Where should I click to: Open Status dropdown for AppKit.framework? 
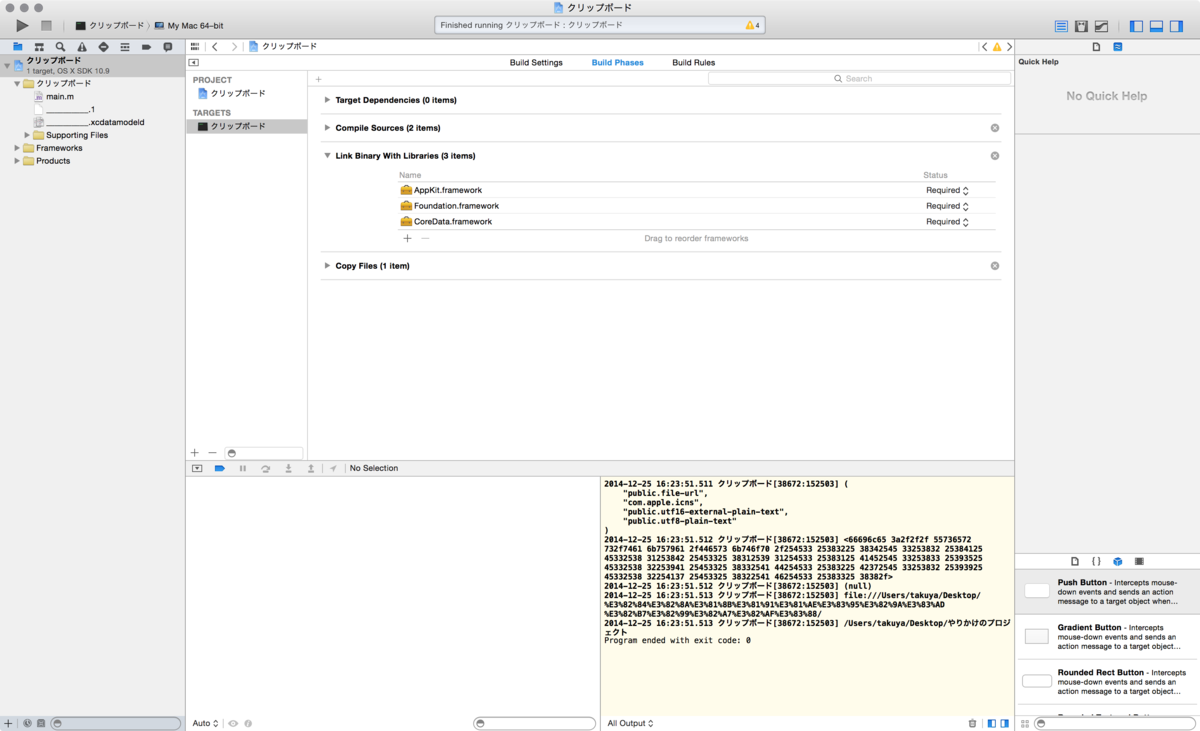point(947,190)
